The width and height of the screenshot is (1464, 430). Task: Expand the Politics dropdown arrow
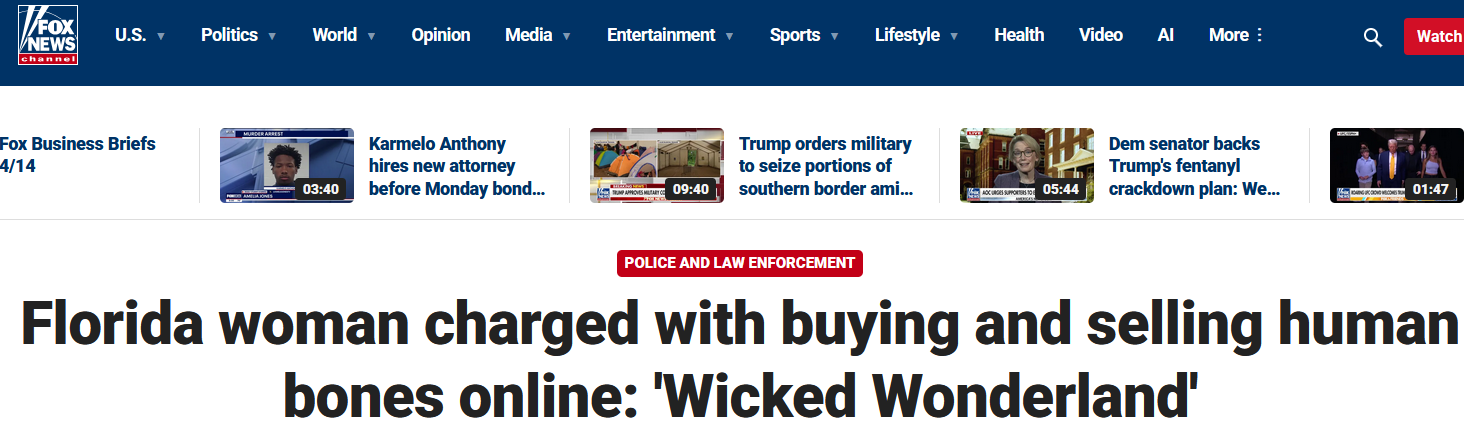(273, 36)
